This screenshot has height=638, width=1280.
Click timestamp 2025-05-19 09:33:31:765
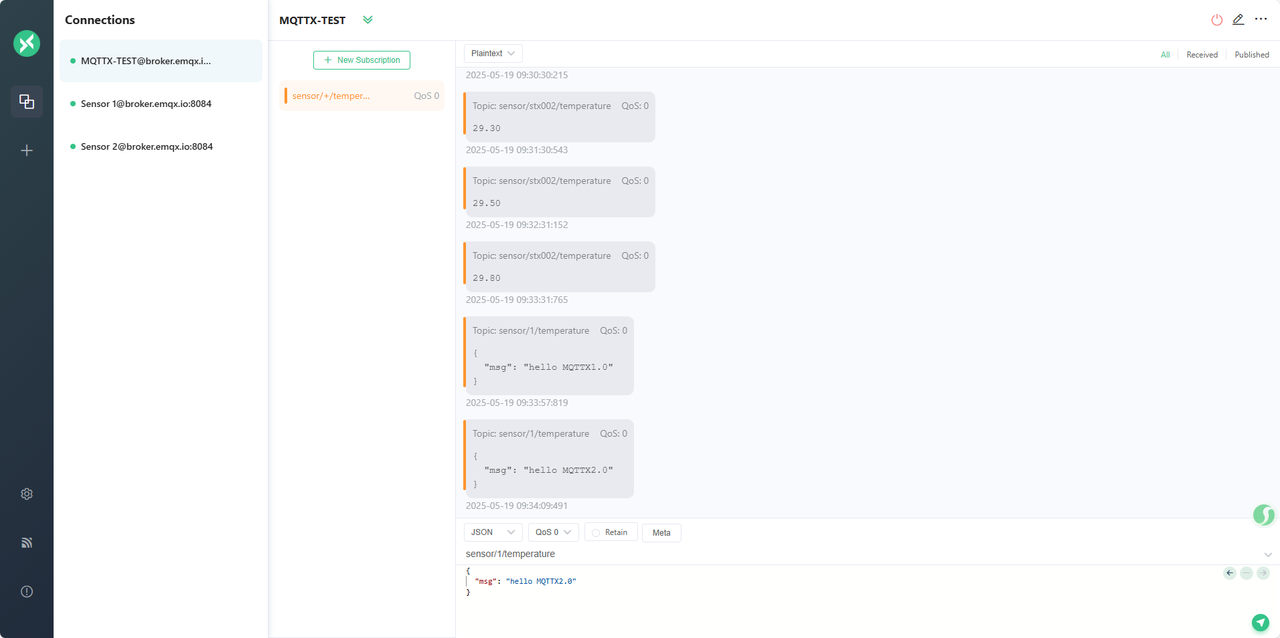click(x=517, y=300)
